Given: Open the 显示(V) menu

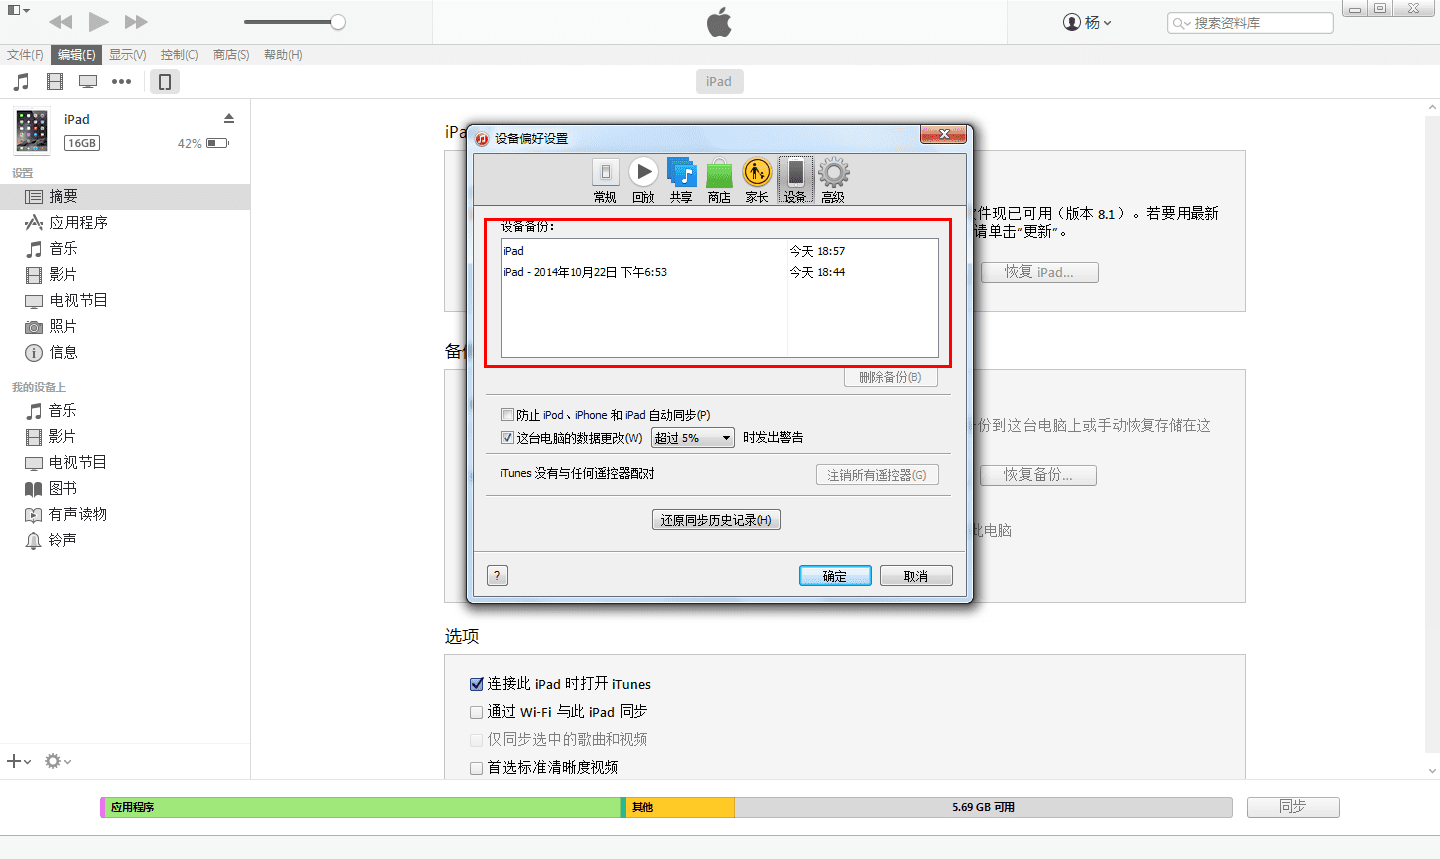Looking at the screenshot, I should 128,55.
